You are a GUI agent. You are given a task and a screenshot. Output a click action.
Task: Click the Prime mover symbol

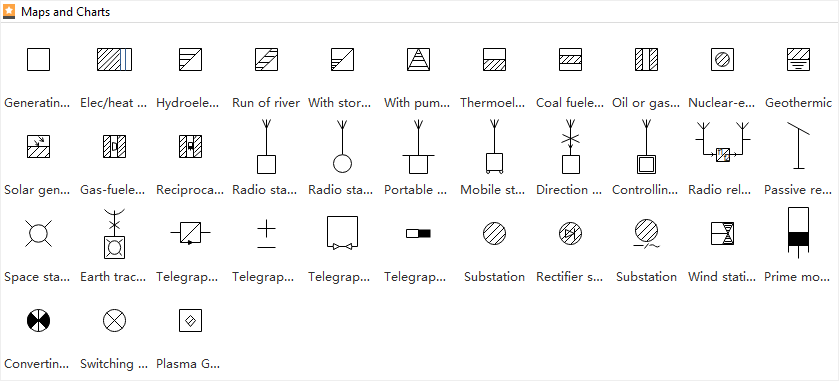[x=798, y=233]
